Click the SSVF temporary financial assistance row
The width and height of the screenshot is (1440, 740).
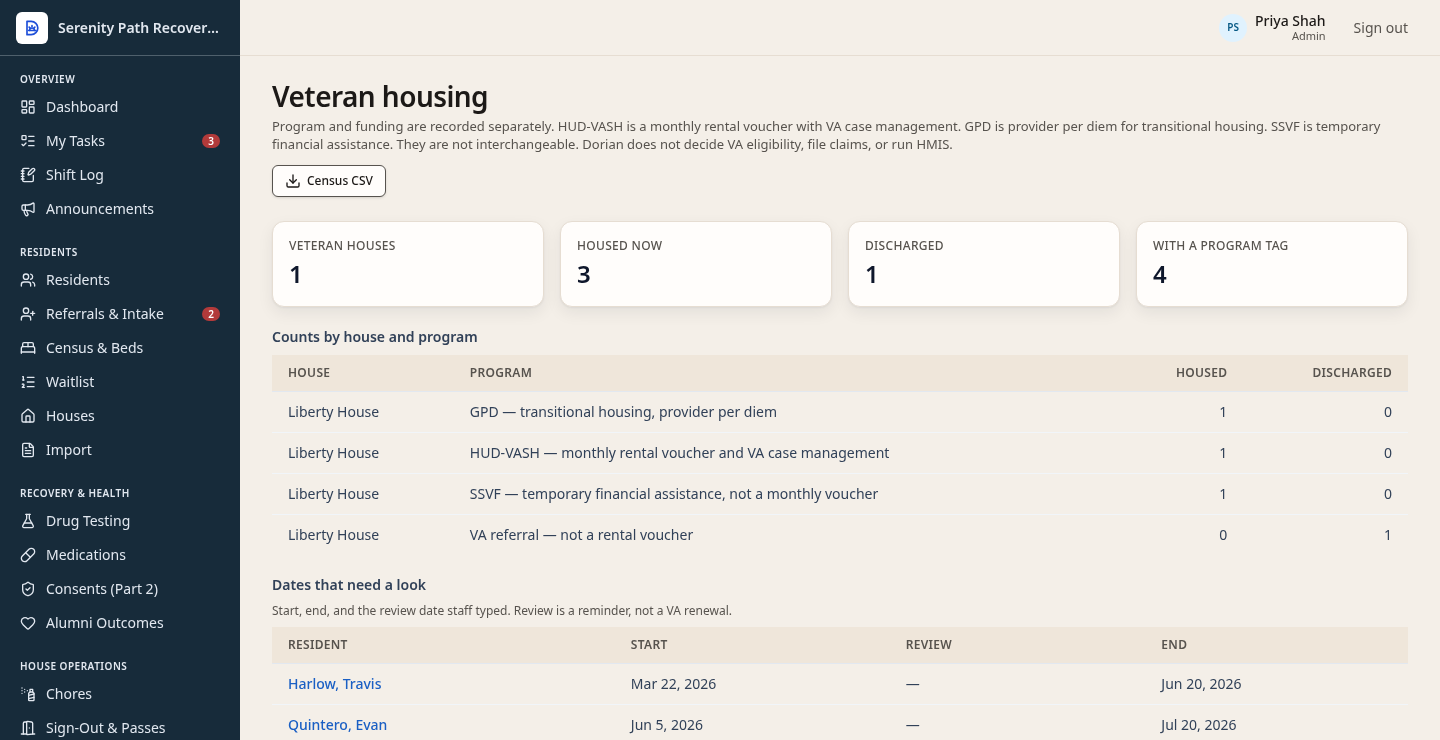click(840, 494)
